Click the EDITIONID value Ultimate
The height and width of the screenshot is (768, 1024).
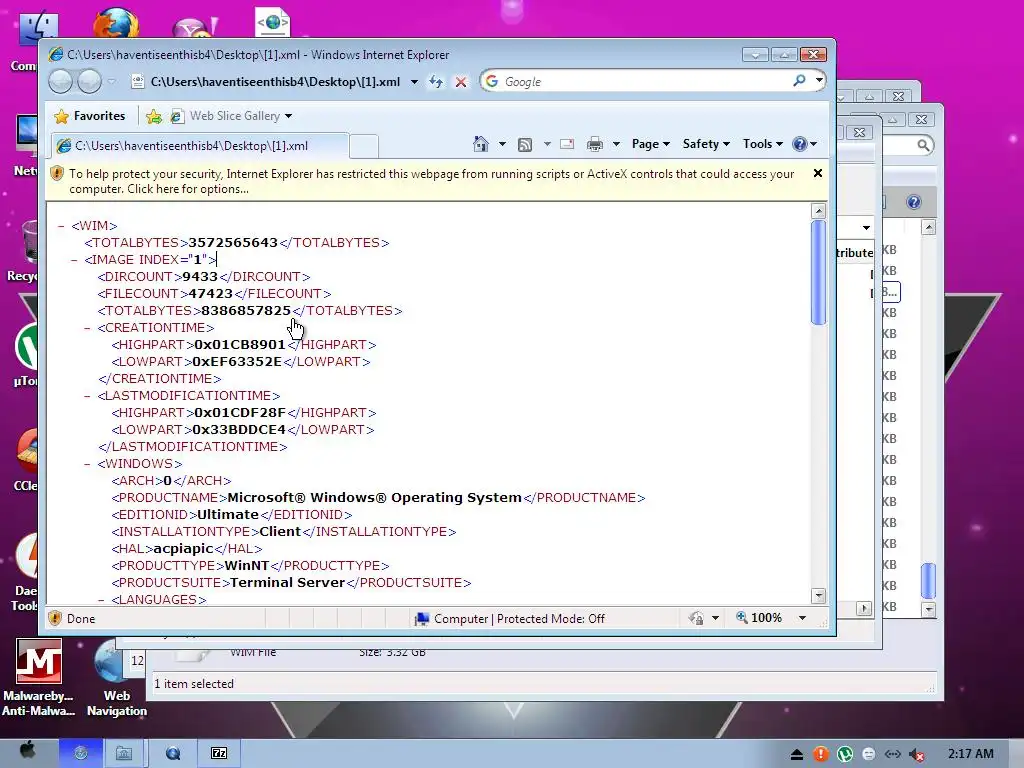[228, 515]
